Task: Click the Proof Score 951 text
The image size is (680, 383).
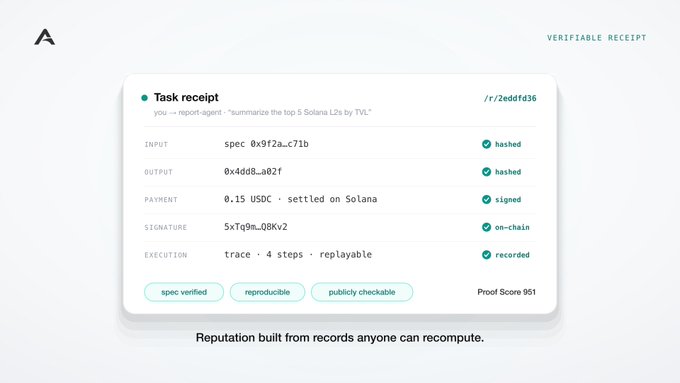Action: pyautogui.click(x=507, y=292)
